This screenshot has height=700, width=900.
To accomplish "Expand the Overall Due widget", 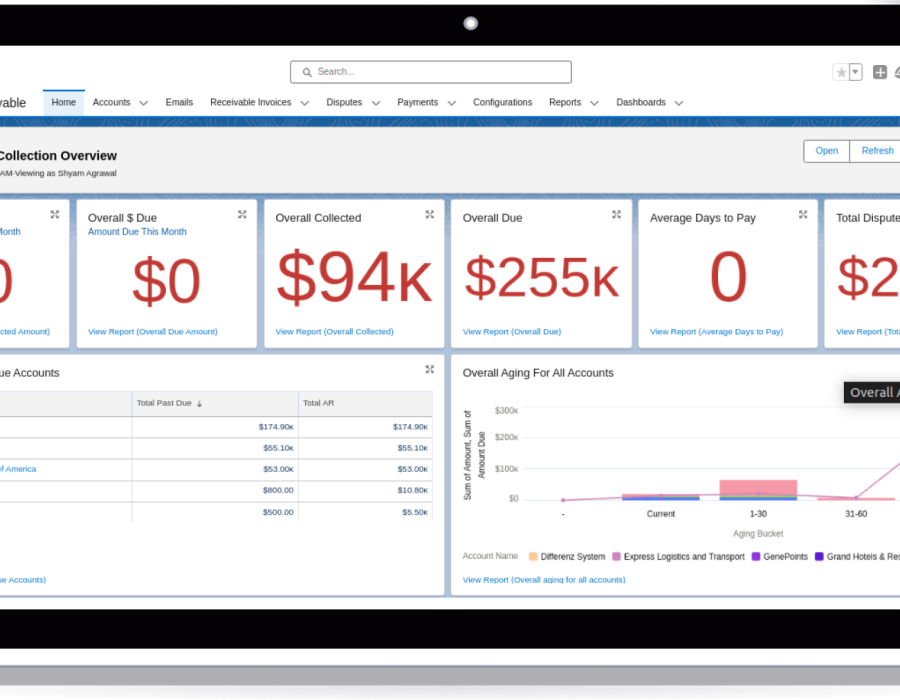I will [617, 214].
